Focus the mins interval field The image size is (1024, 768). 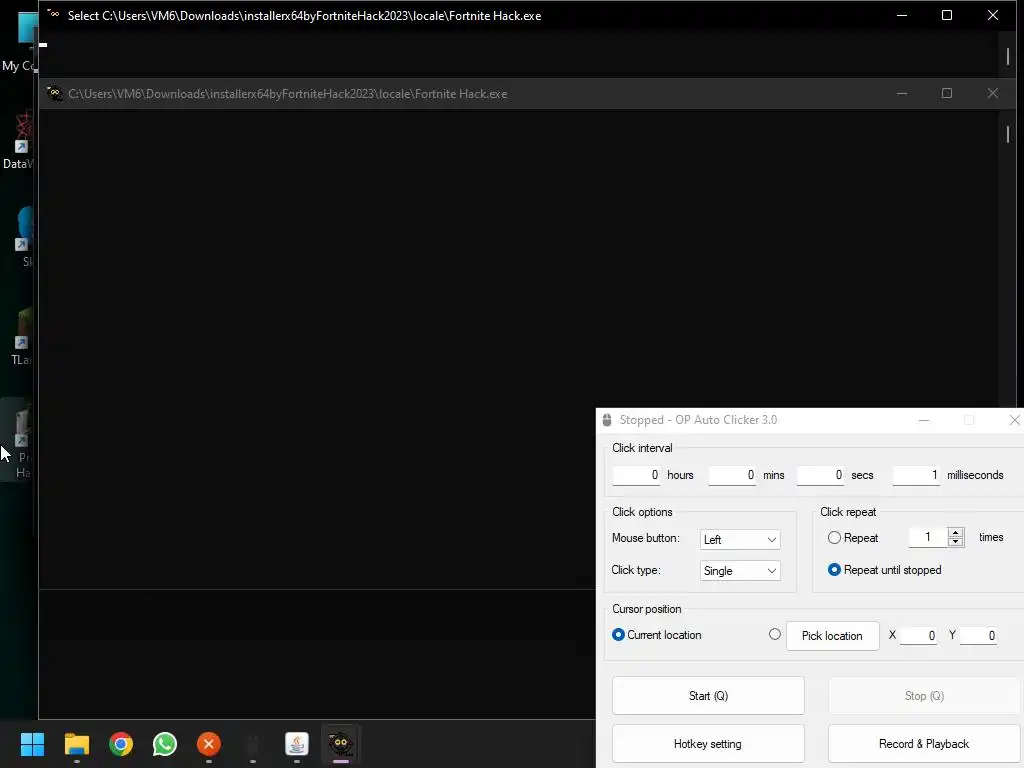coord(732,475)
